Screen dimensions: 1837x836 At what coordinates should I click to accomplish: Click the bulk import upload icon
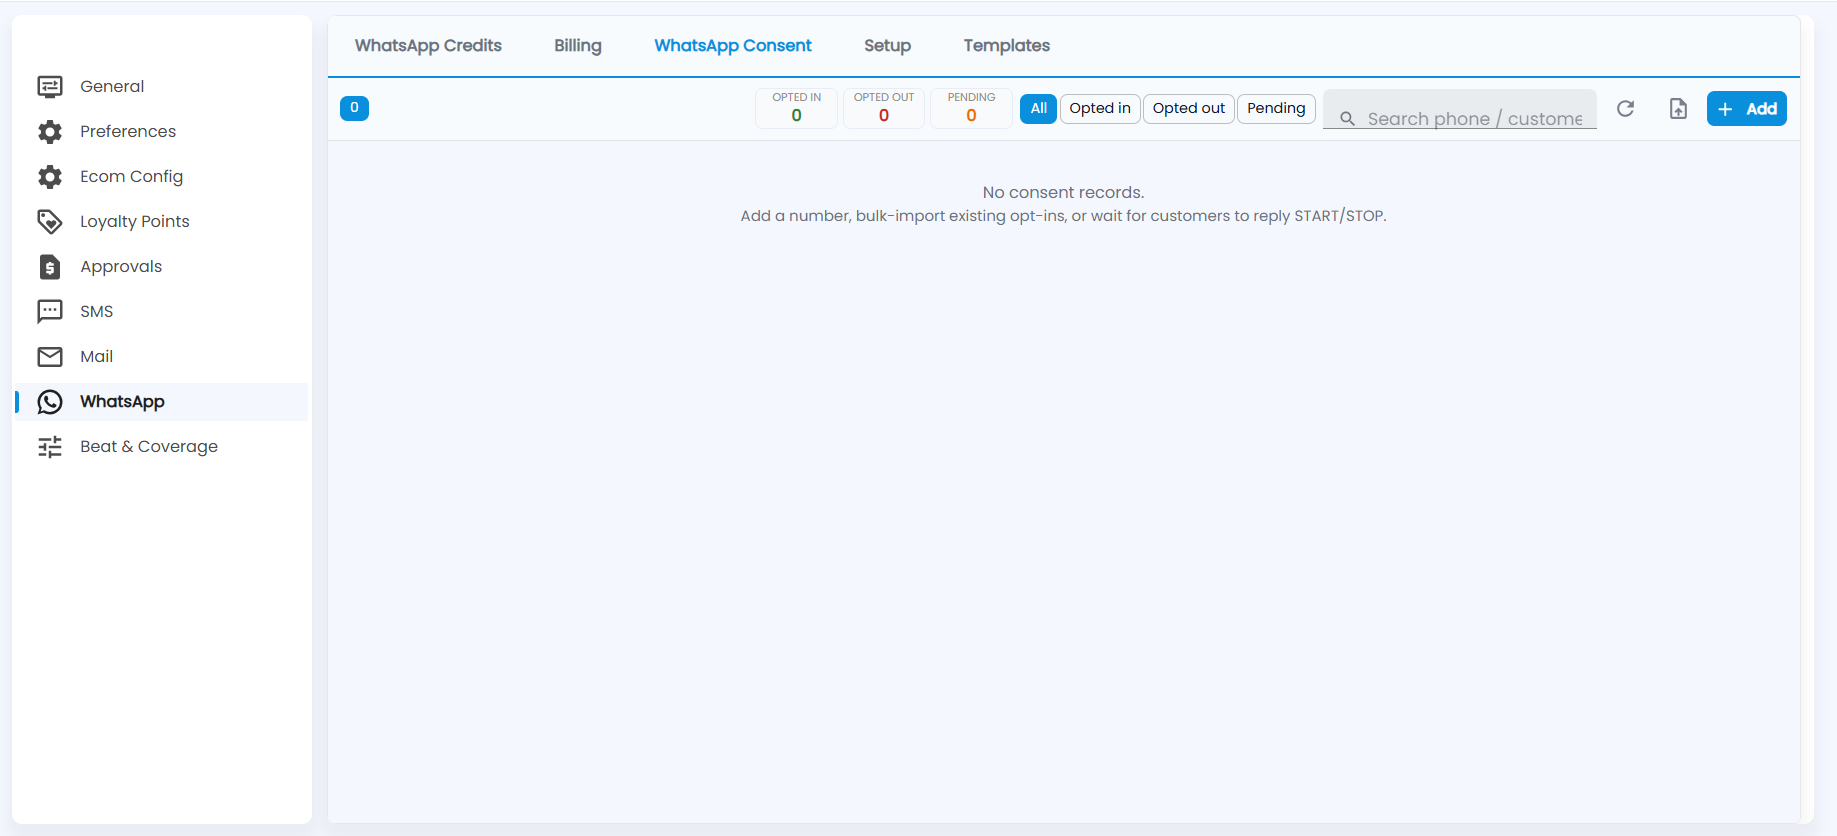(1679, 108)
